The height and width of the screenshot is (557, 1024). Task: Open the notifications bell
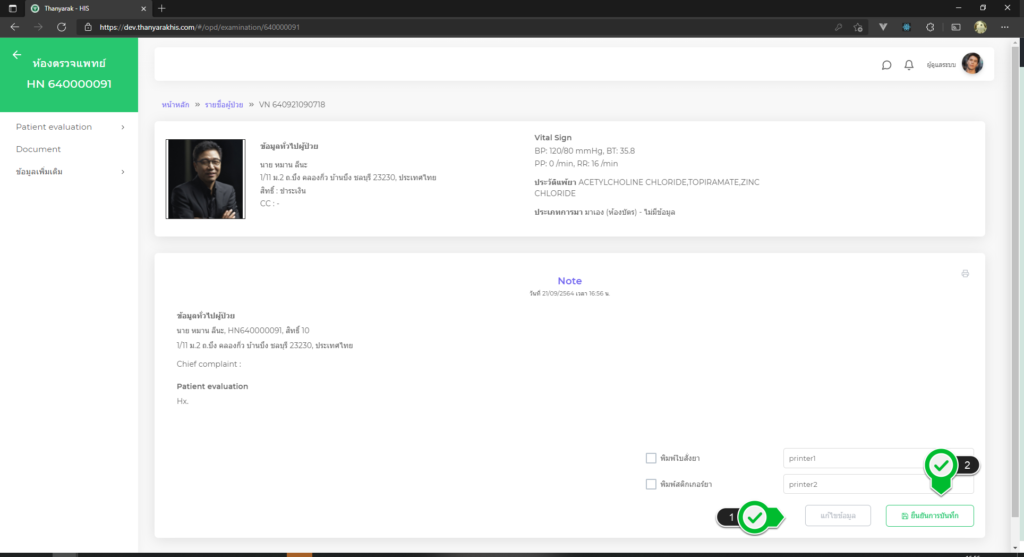(909, 65)
